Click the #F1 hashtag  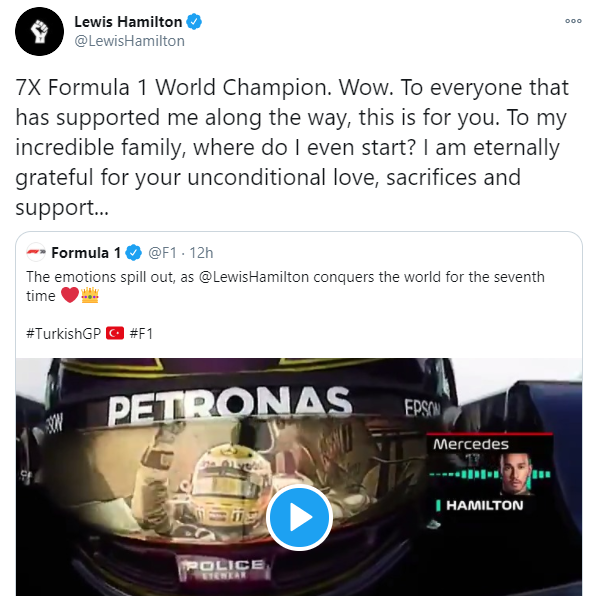[141, 334]
